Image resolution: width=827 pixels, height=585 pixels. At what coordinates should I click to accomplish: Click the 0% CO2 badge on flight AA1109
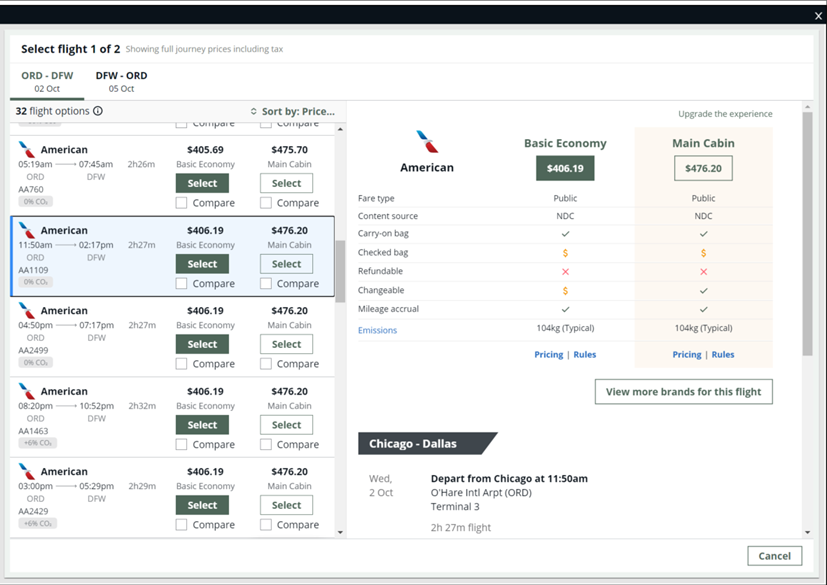click(x=37, y=282)
